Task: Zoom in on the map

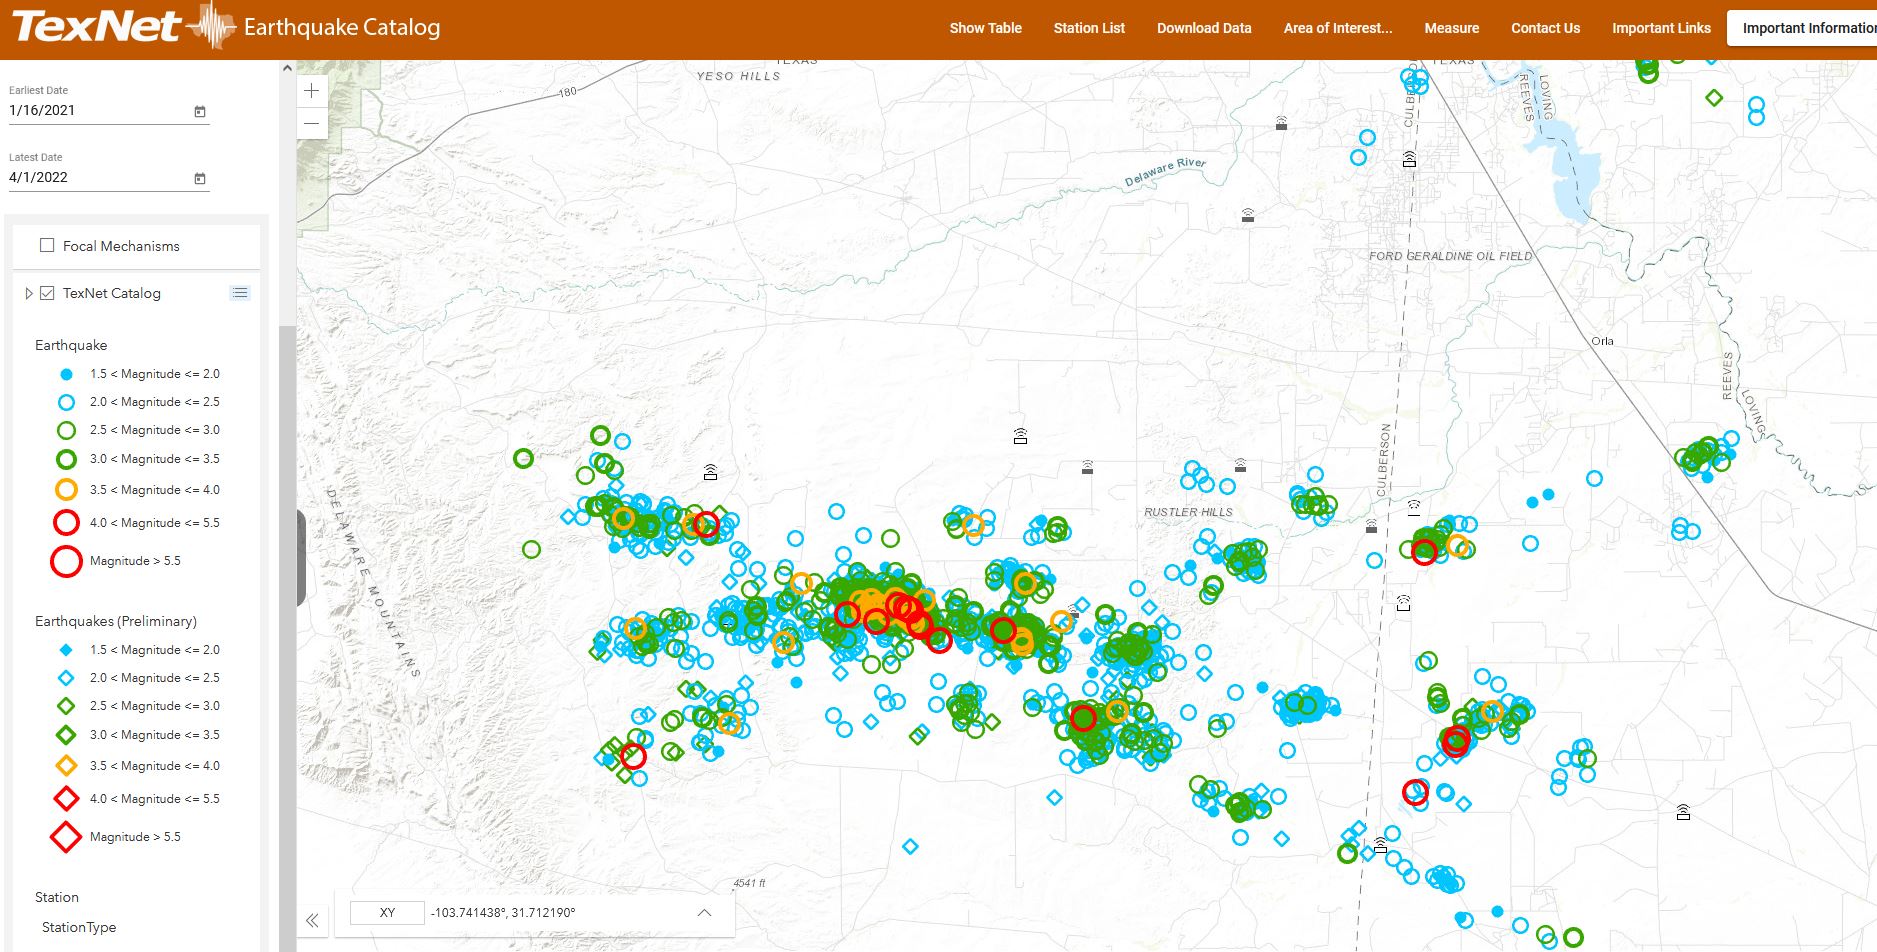Action: 312,91
